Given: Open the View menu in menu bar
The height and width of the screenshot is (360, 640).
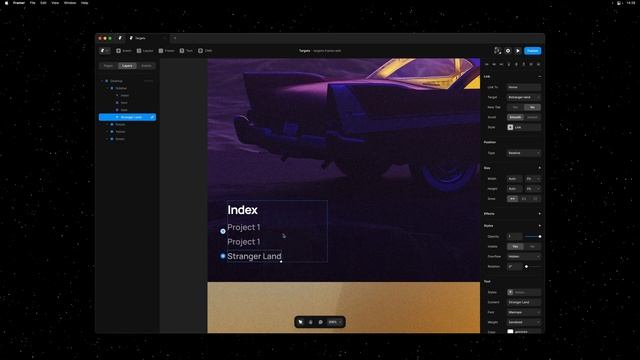Looking at the screenshot, I should (55, 3).
